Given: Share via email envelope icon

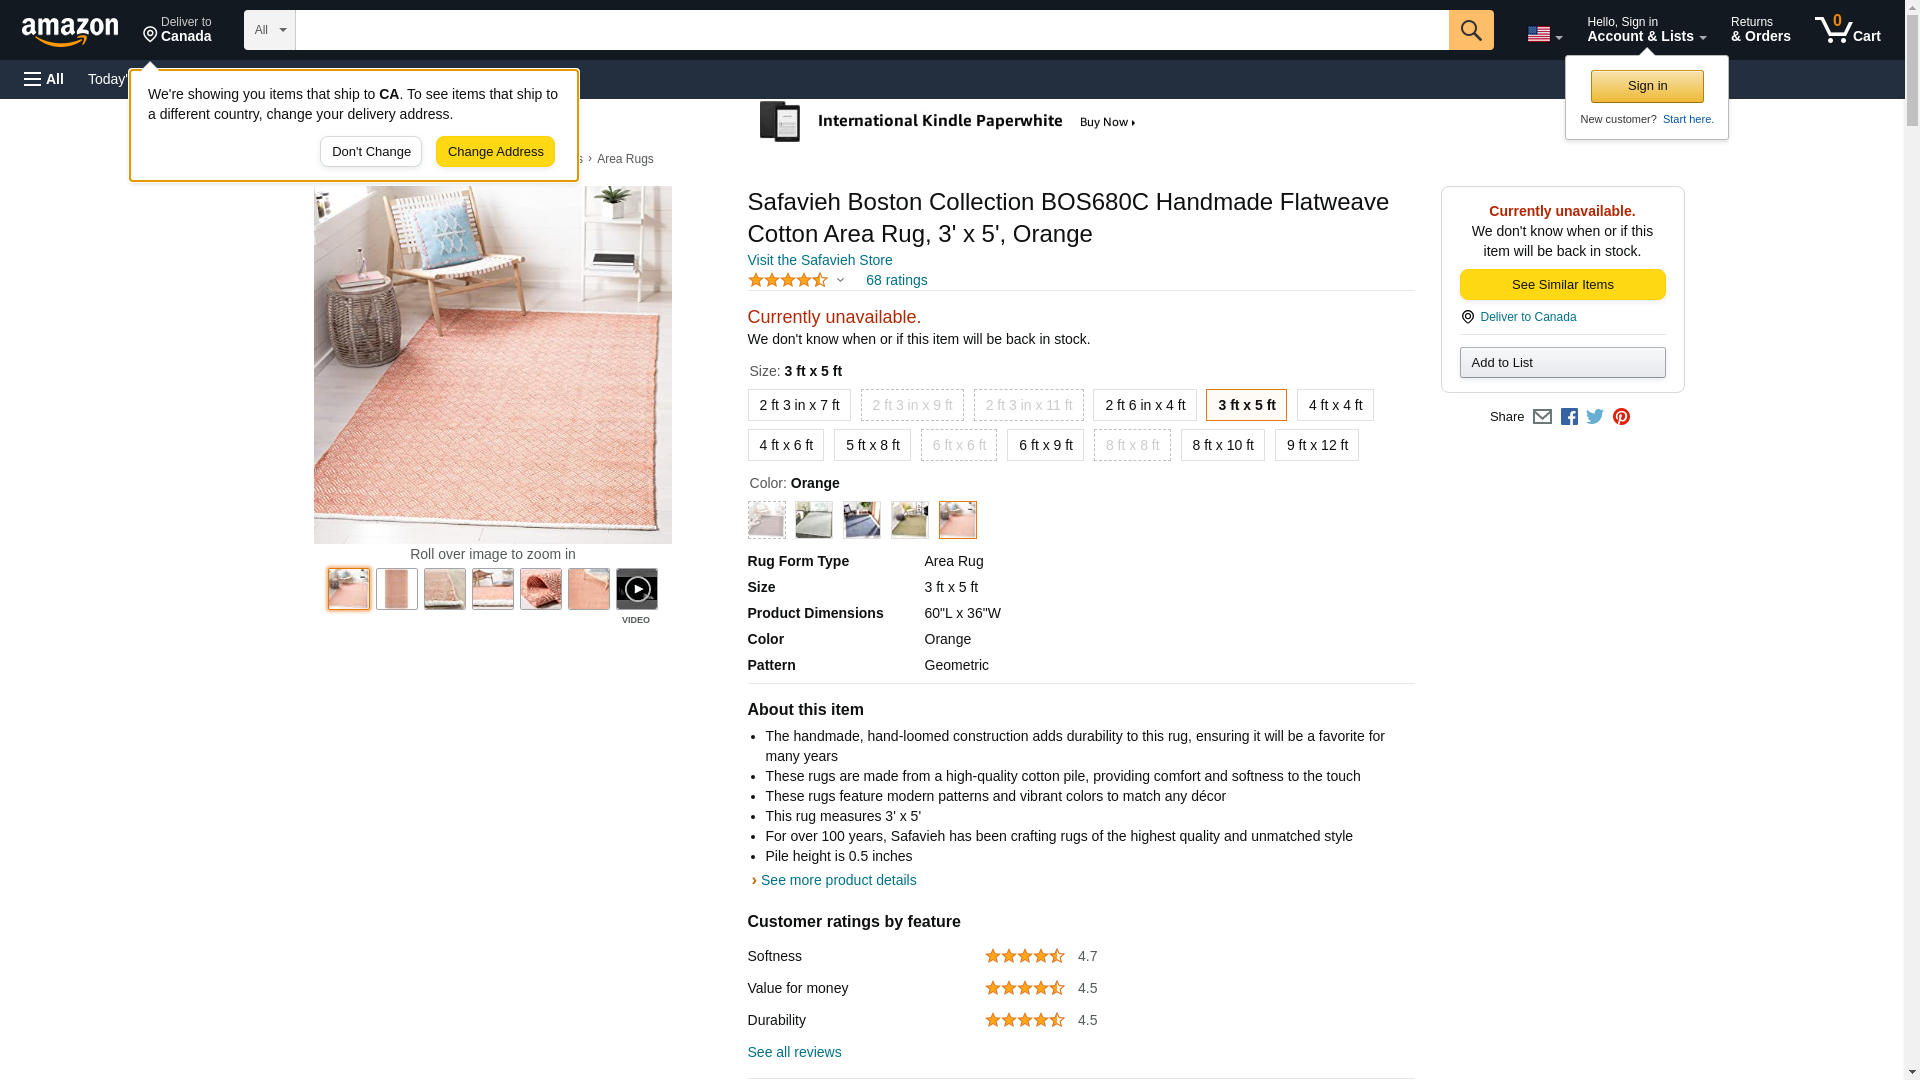Looking at the screenshot, I should 1542,417.
